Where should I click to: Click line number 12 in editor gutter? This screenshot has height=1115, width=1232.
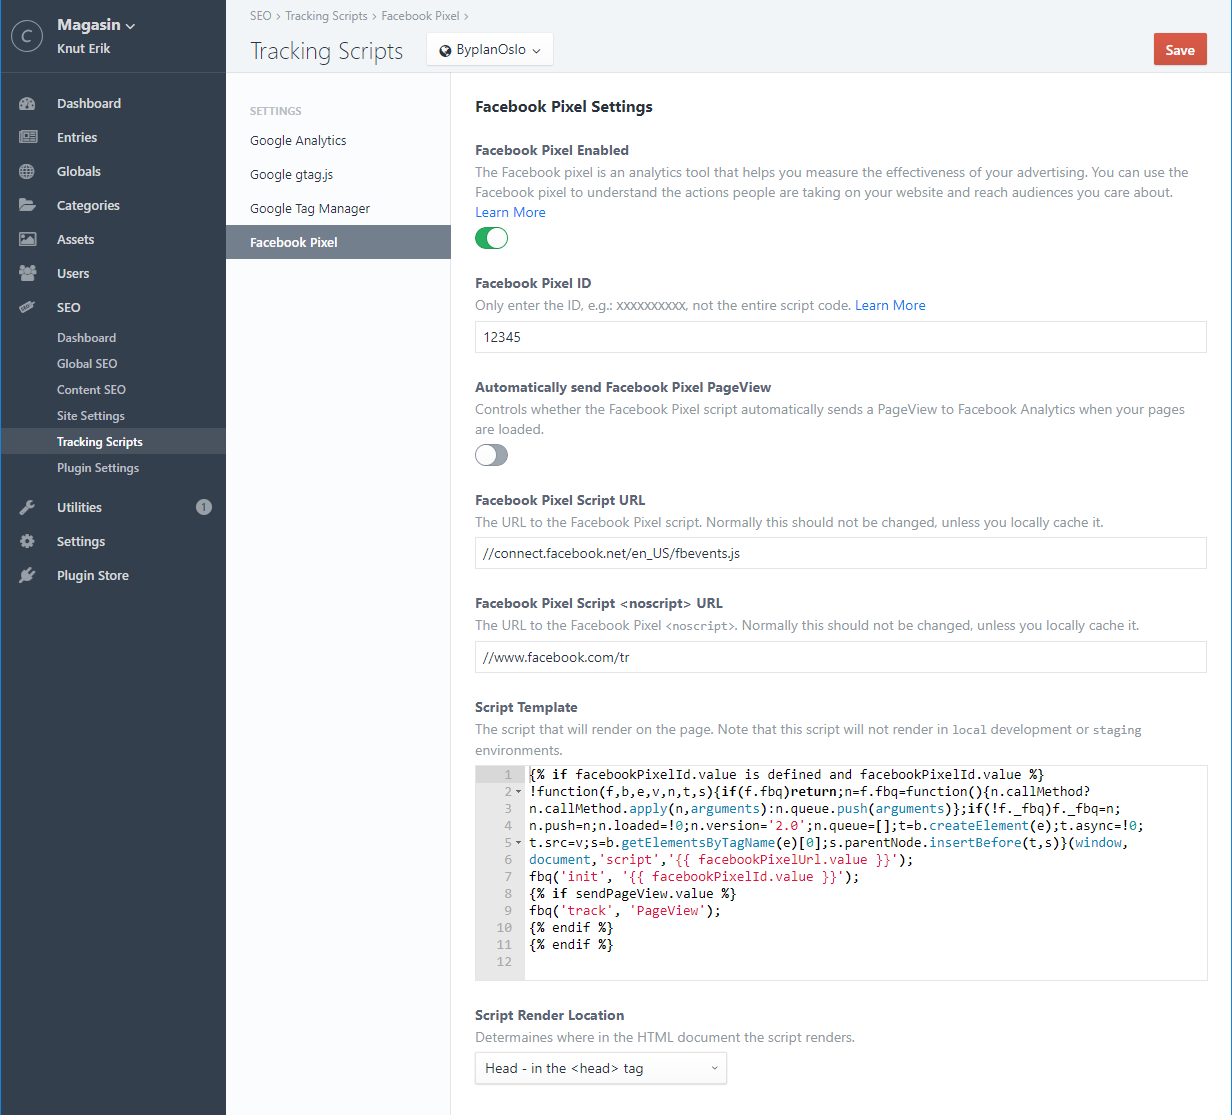tap(504, 962)
